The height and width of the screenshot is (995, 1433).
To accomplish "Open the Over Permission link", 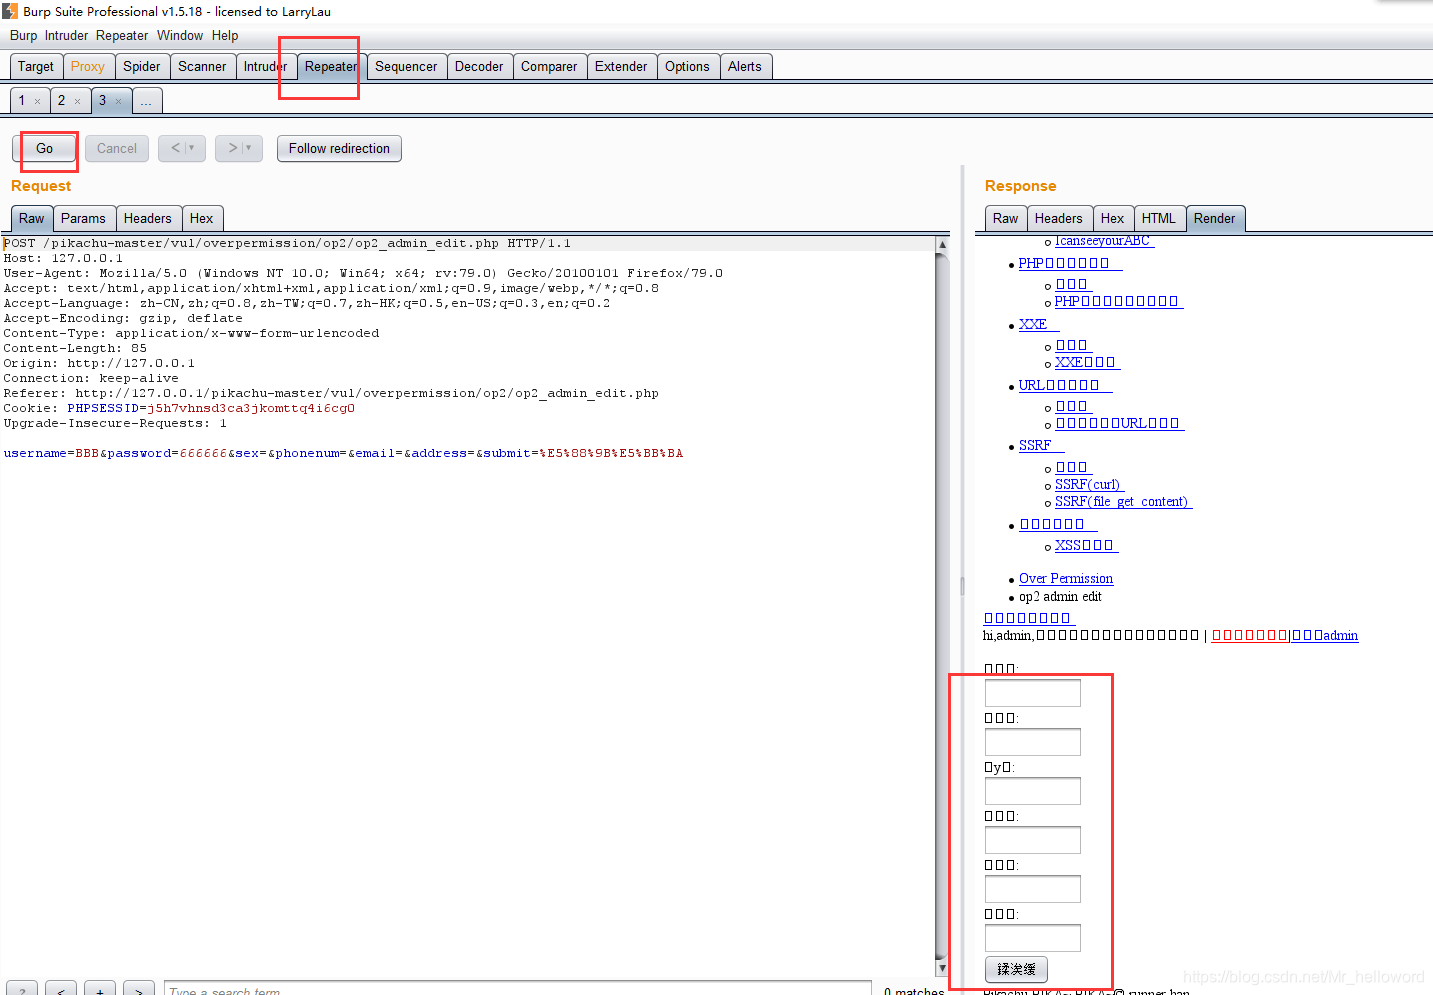I will pos(1066,579).
